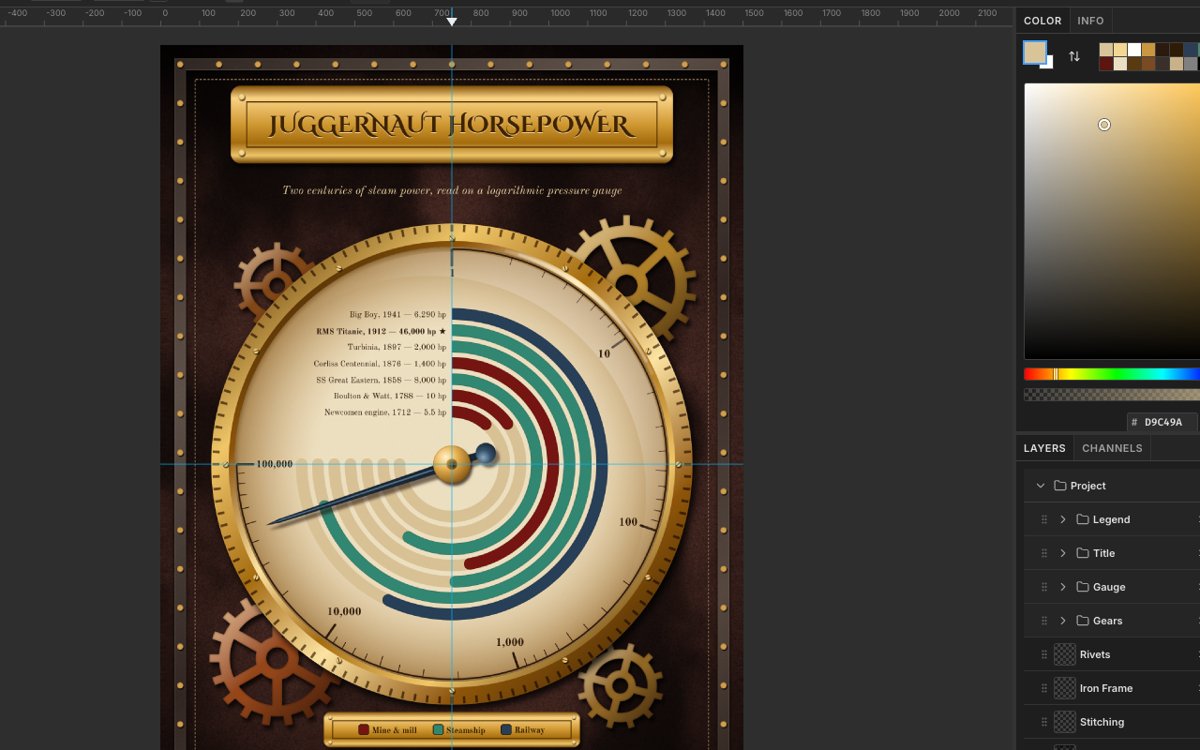Select the Gears group name

pyautogui.click(x=1108, y=621)
